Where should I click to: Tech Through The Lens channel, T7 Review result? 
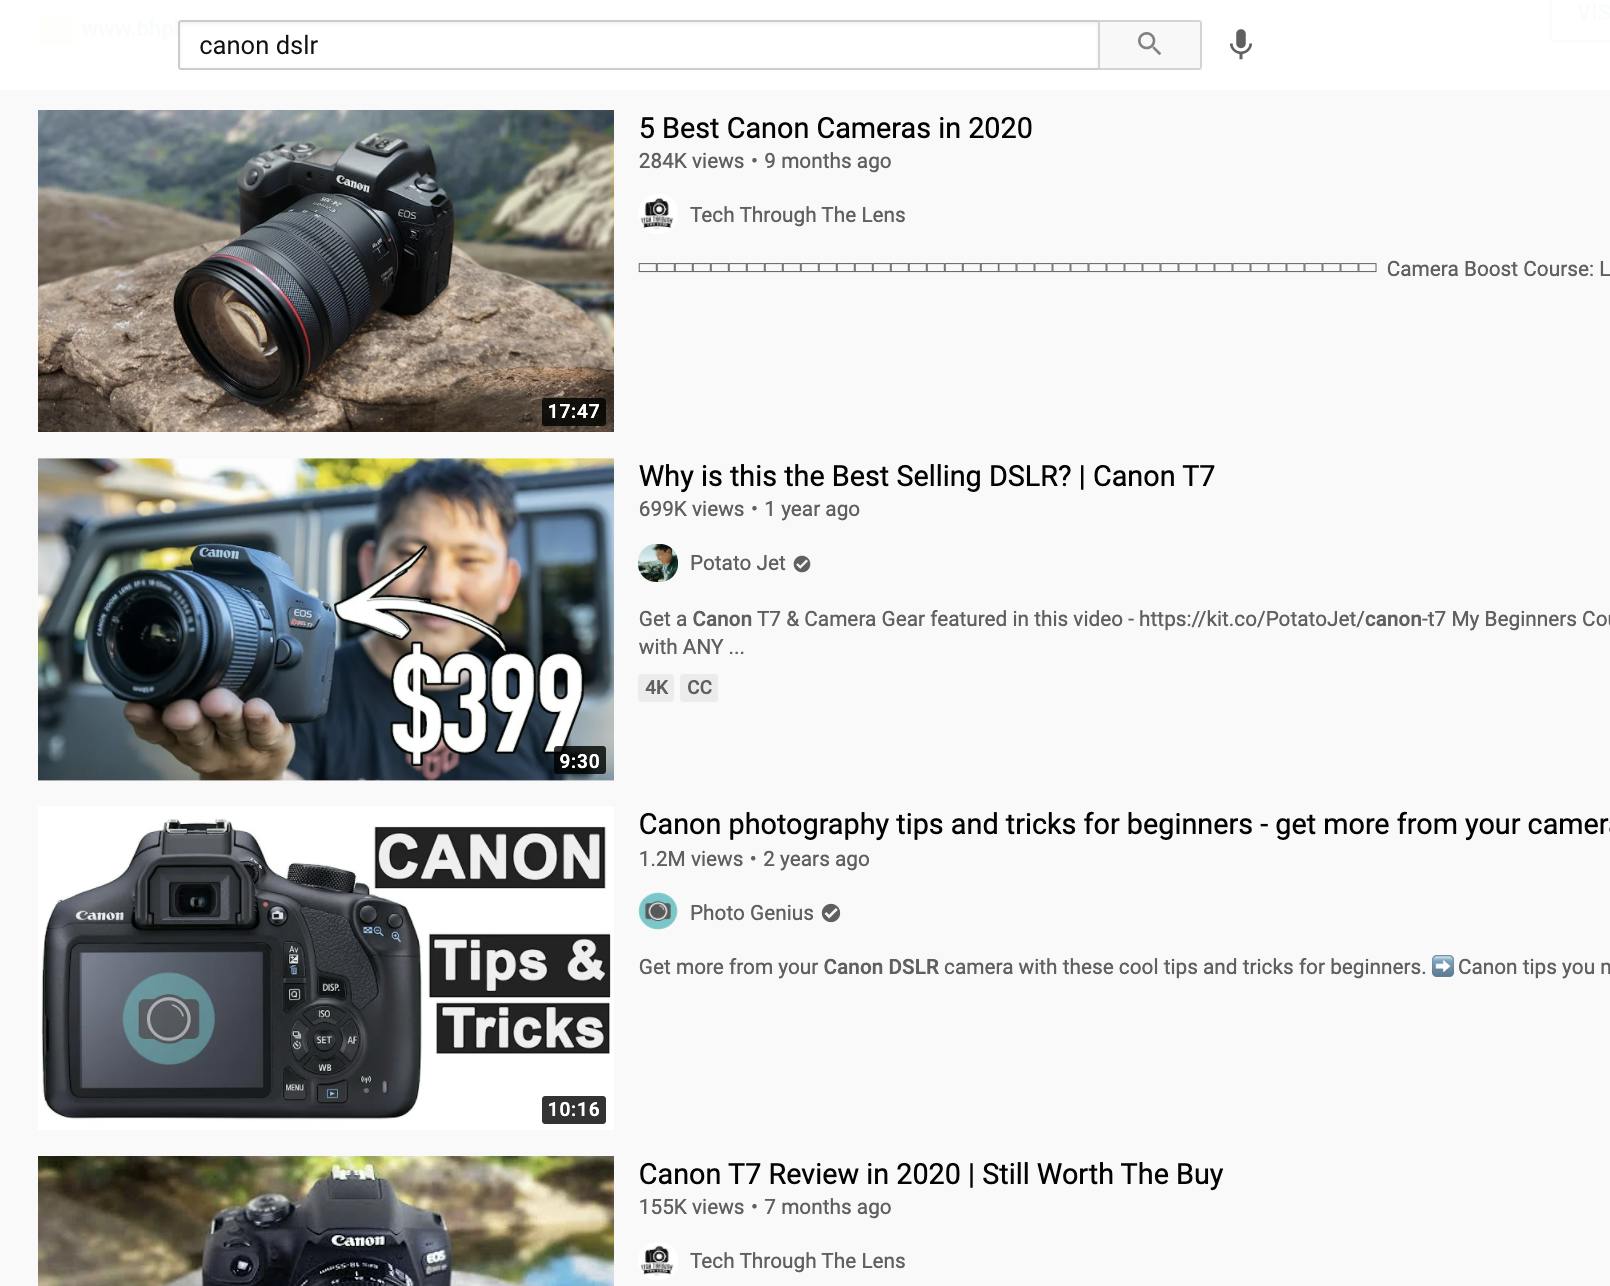[x=797, y=1261]
